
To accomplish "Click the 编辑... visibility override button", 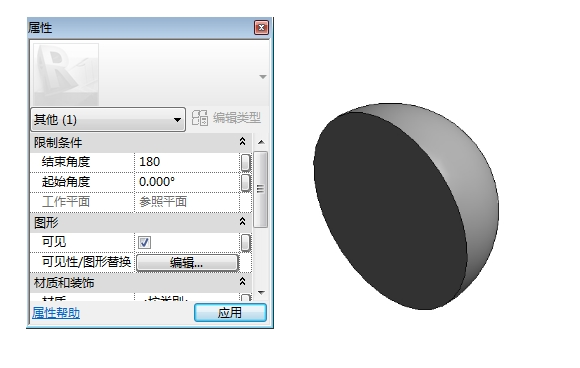I will [187, 263].
